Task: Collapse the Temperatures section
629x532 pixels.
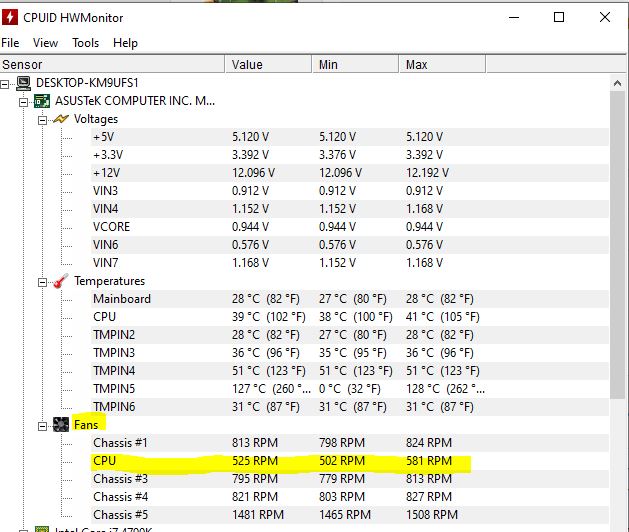Action: (42, 282)
